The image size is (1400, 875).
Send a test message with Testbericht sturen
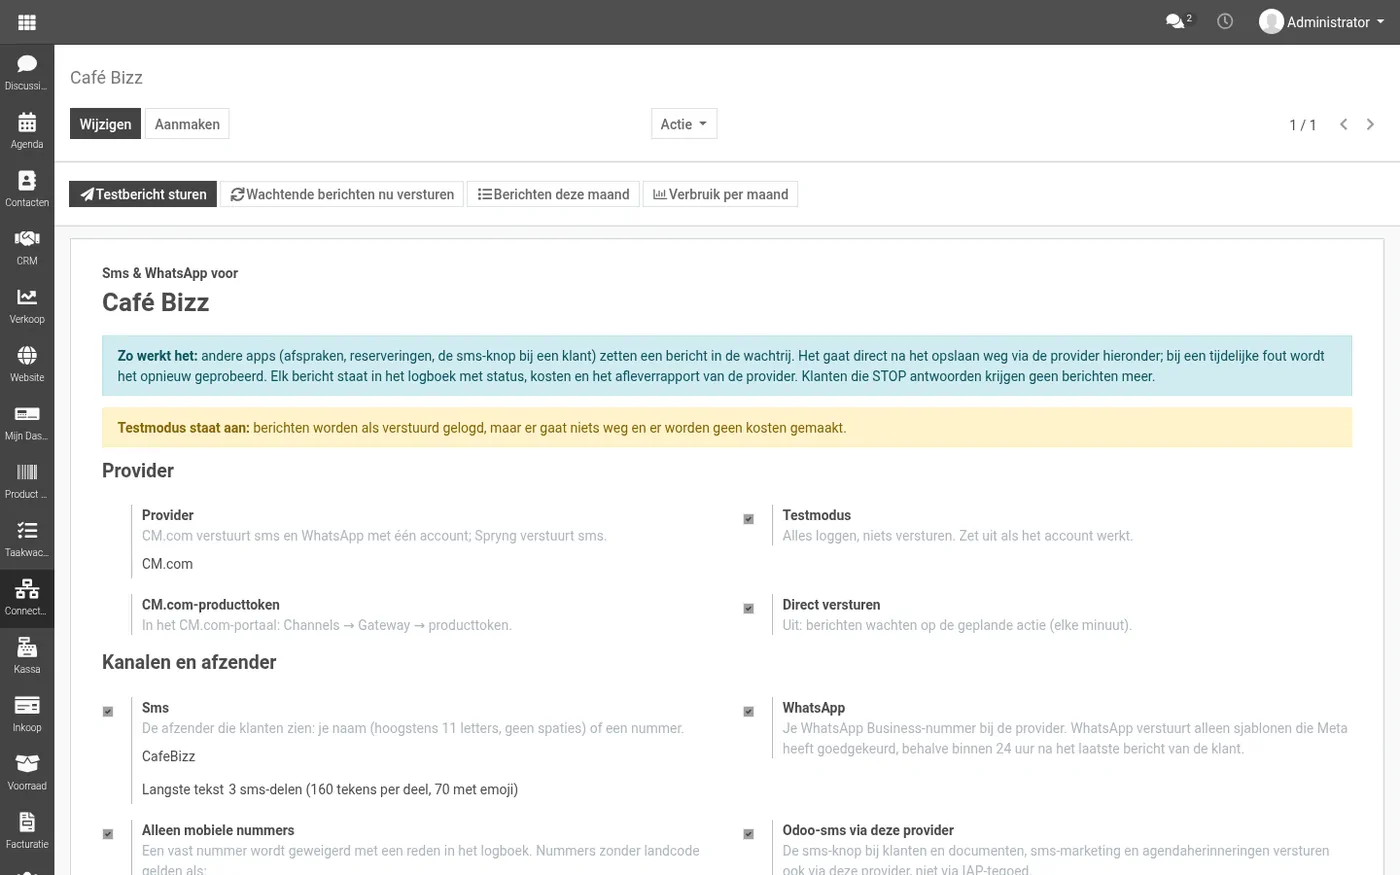coord(143,194)
